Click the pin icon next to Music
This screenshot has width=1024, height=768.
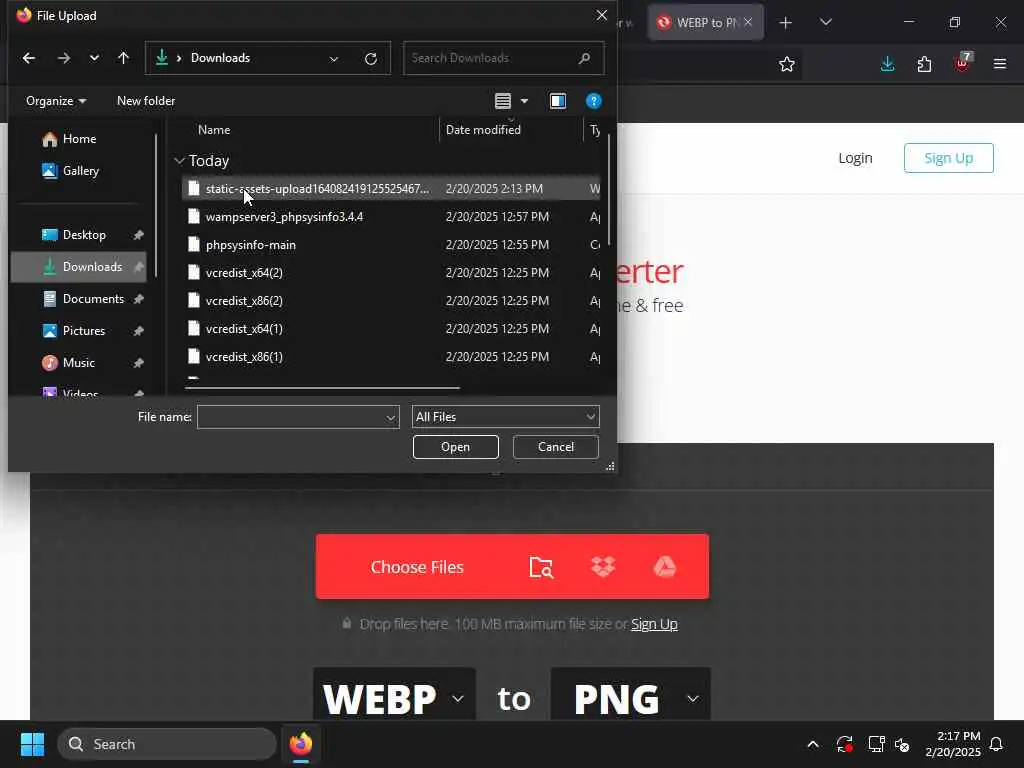[138, 363]
